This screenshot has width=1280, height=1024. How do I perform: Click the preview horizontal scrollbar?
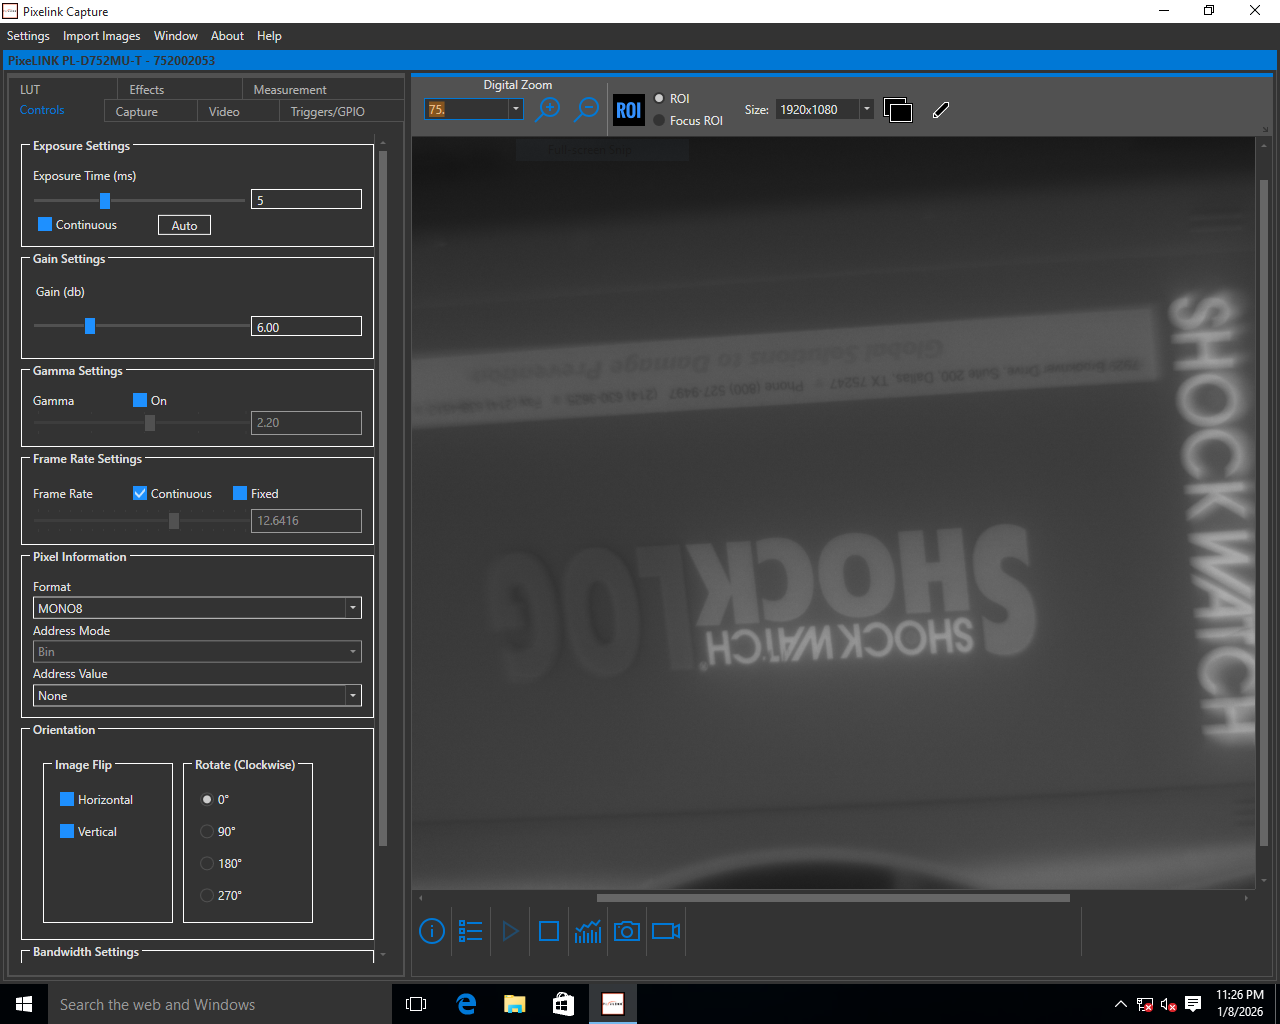click(833, 898)
